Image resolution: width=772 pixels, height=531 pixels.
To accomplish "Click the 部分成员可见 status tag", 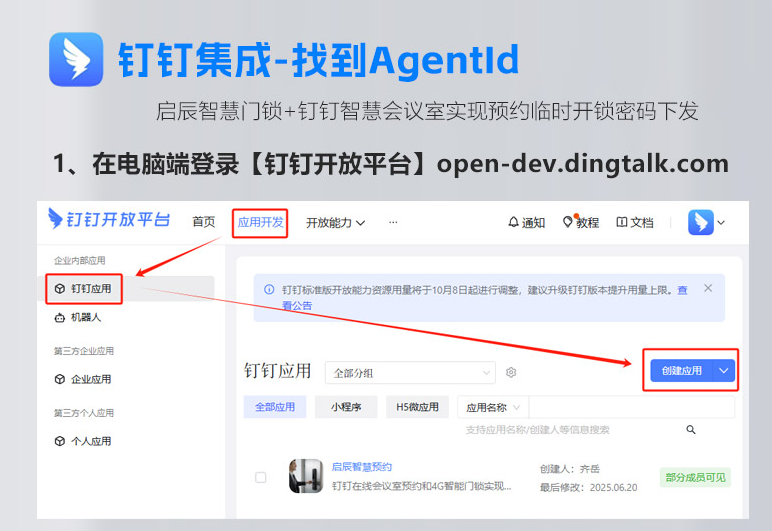I will click(x=695, y=477).
